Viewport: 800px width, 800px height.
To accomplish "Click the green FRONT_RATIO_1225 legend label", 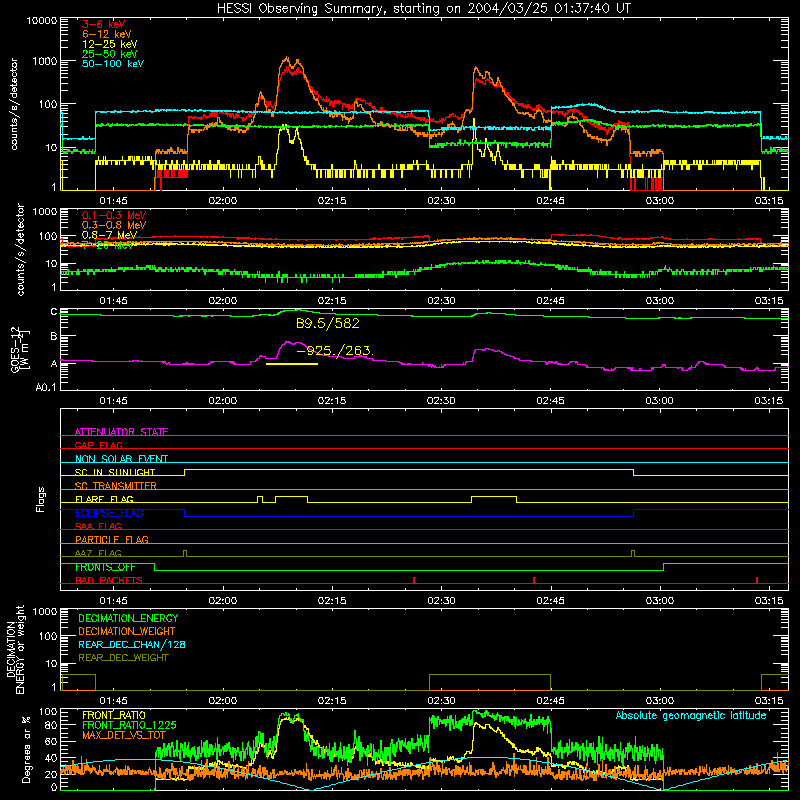I will (x=129, y=725).
